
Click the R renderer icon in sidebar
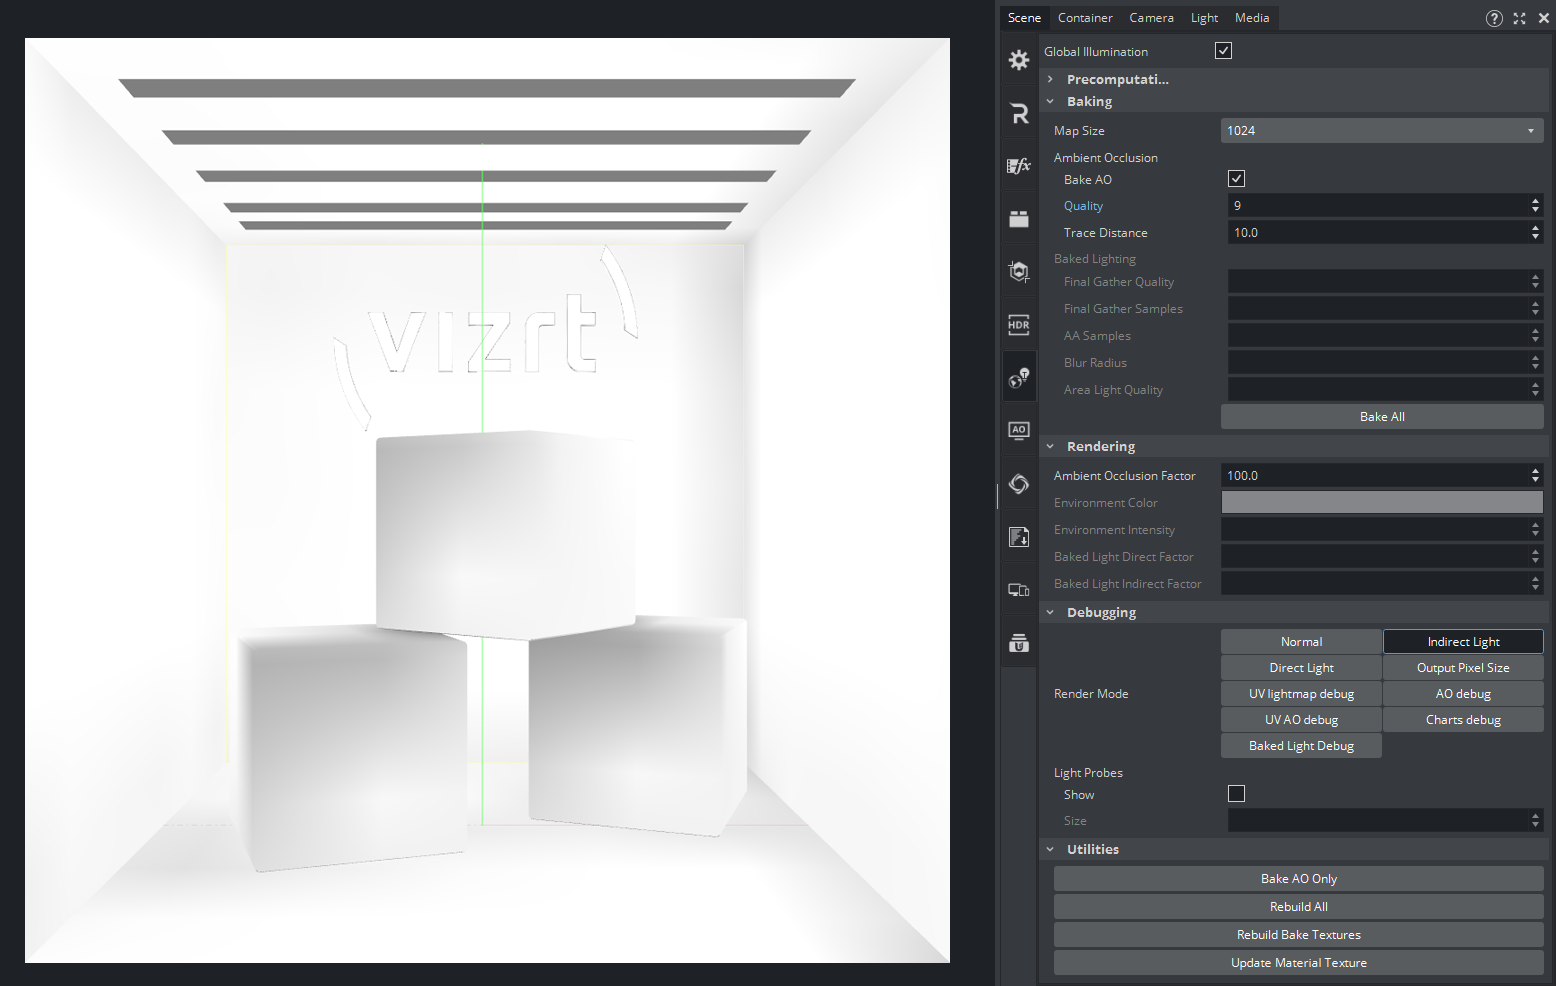1018,114
